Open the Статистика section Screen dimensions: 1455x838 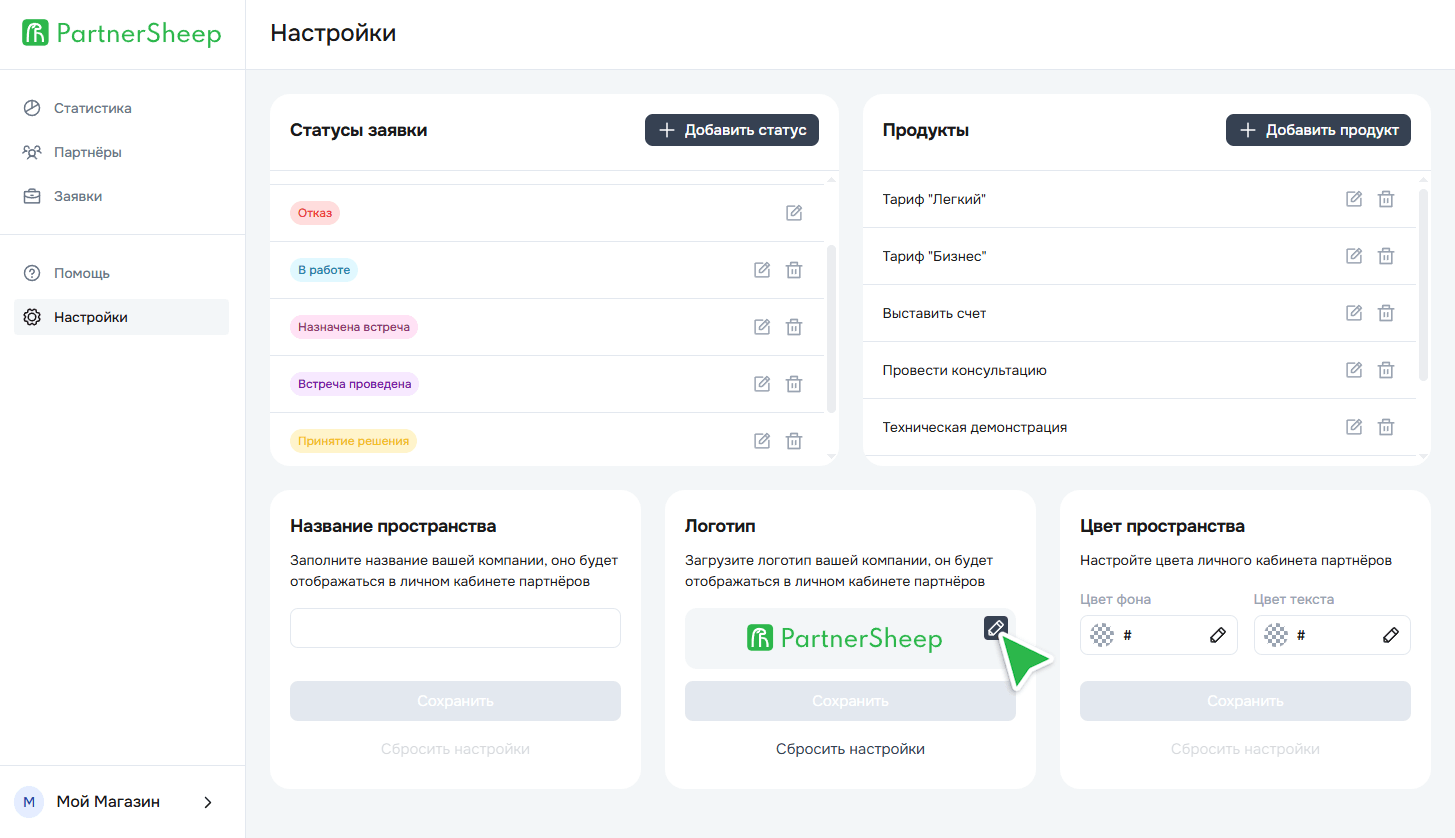(x=92, y=108)
